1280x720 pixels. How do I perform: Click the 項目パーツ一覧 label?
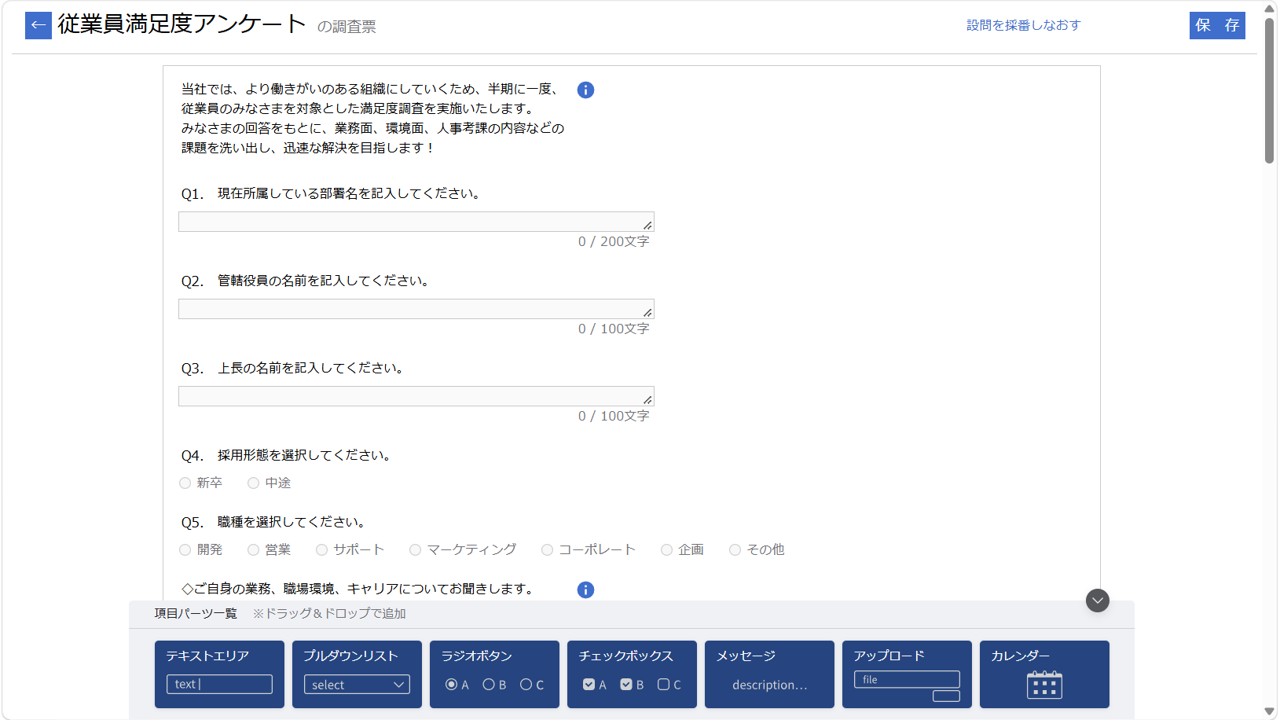[x=196, y=614]
